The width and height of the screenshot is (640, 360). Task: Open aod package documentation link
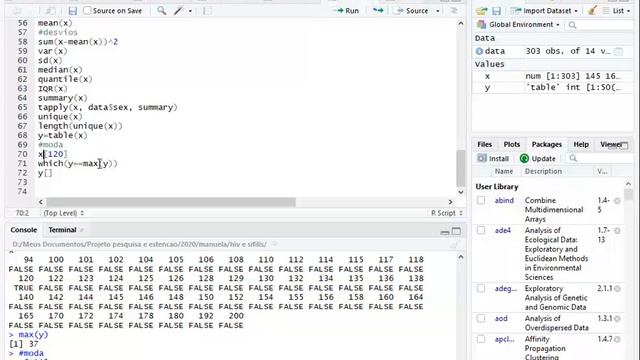(x=501, y=318)
